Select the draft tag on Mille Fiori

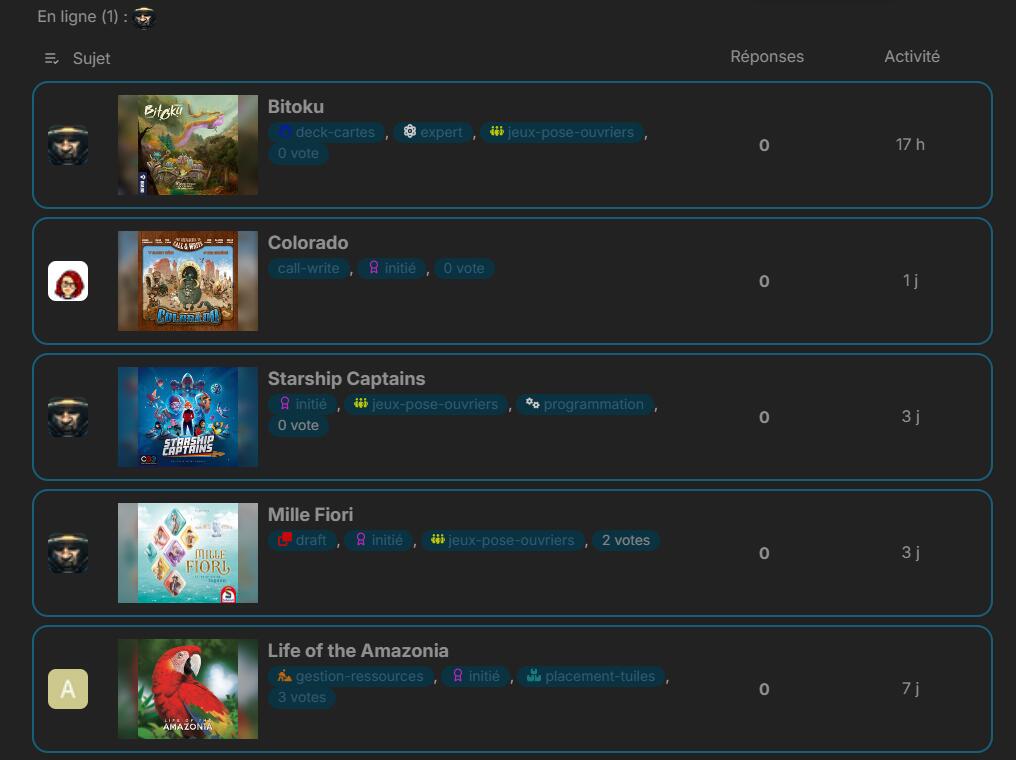tap(302, 540)
